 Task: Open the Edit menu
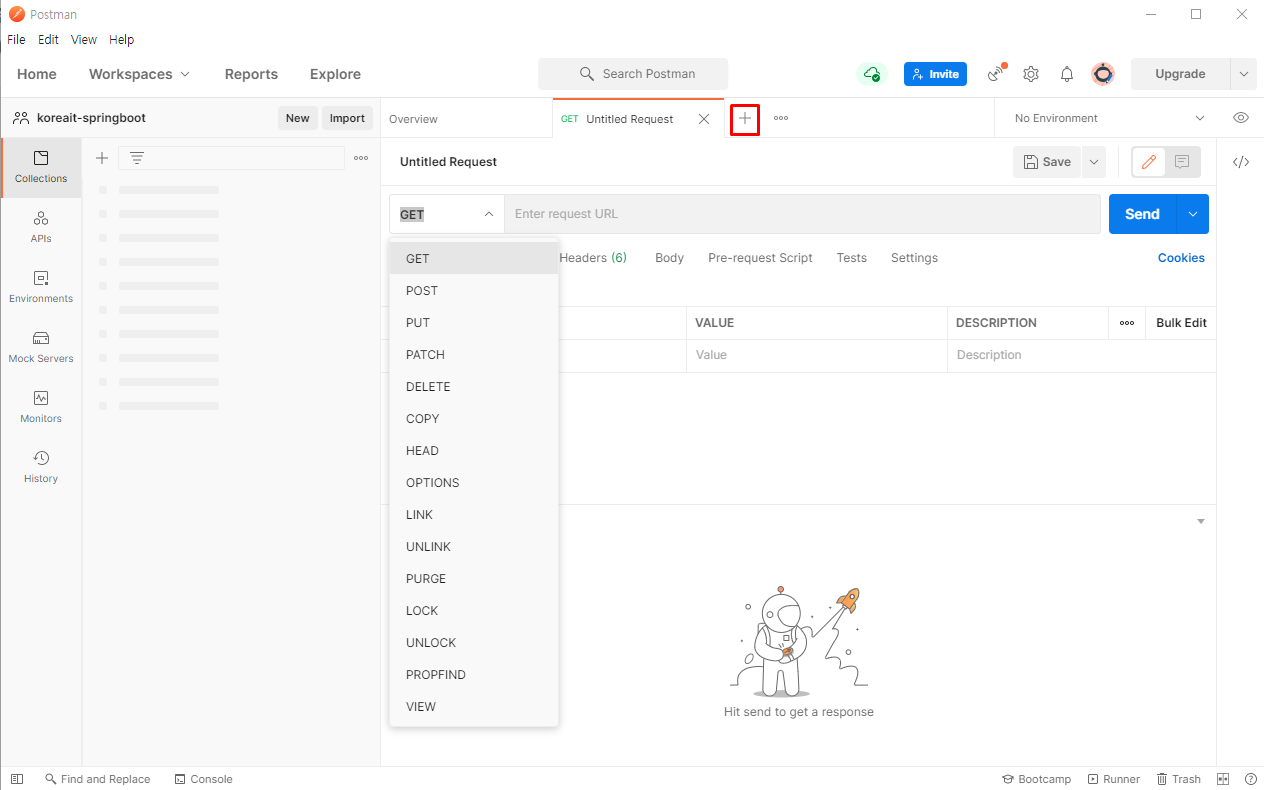click(48, 40)
